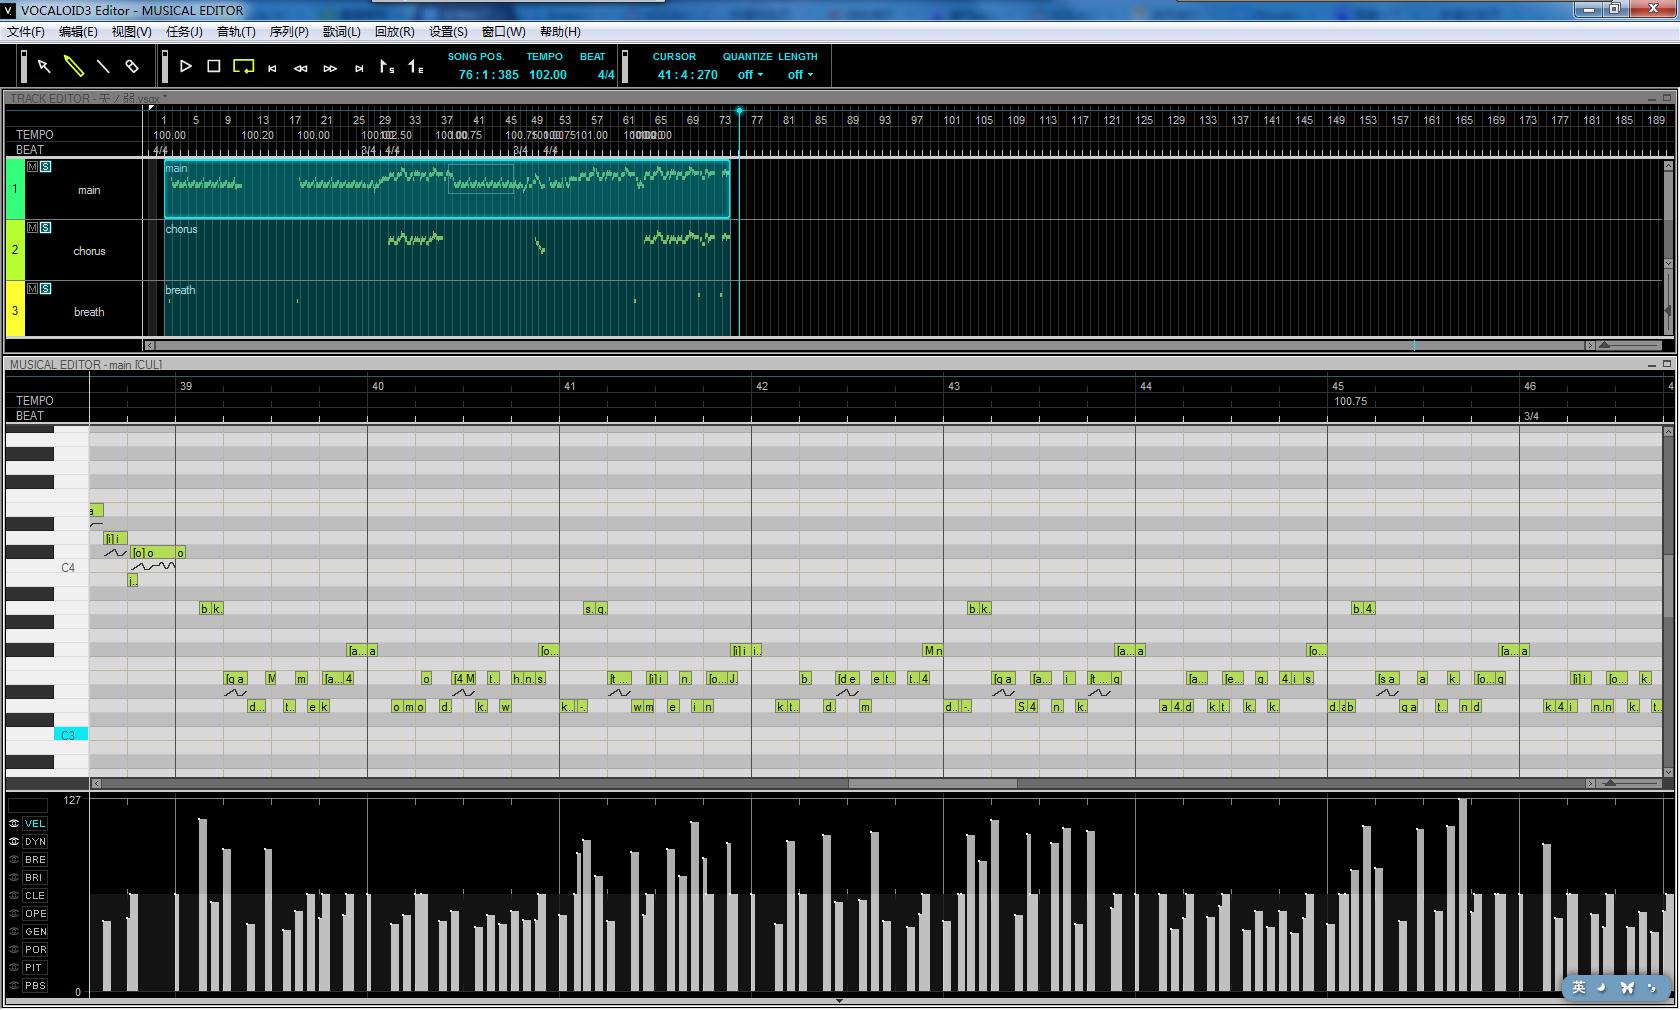Select the arrow pointer tool
The image size is (1680, 1010).
click(44, 66)
